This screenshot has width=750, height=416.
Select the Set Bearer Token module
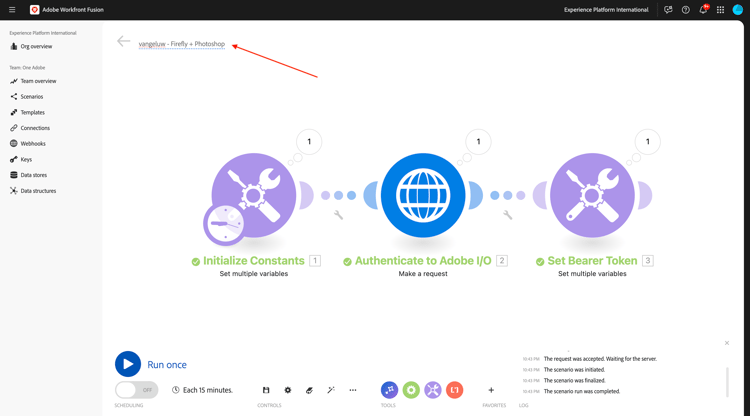[x=592, y=195]
